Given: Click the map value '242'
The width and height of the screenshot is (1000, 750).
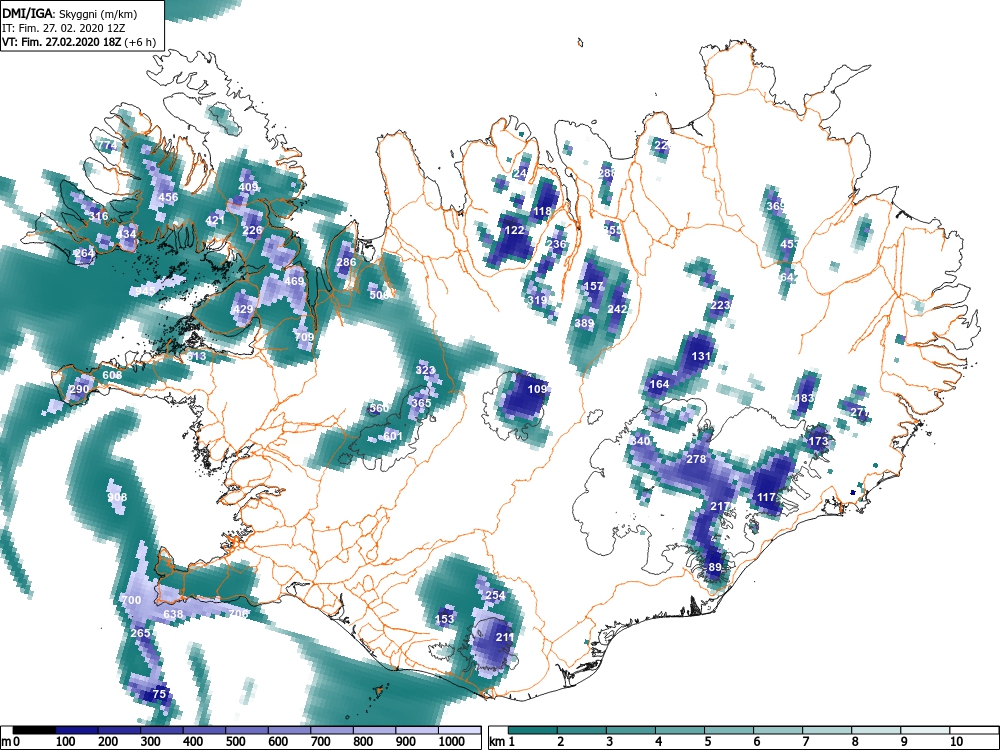Looking at the screenshot, I should coord(617,309).
